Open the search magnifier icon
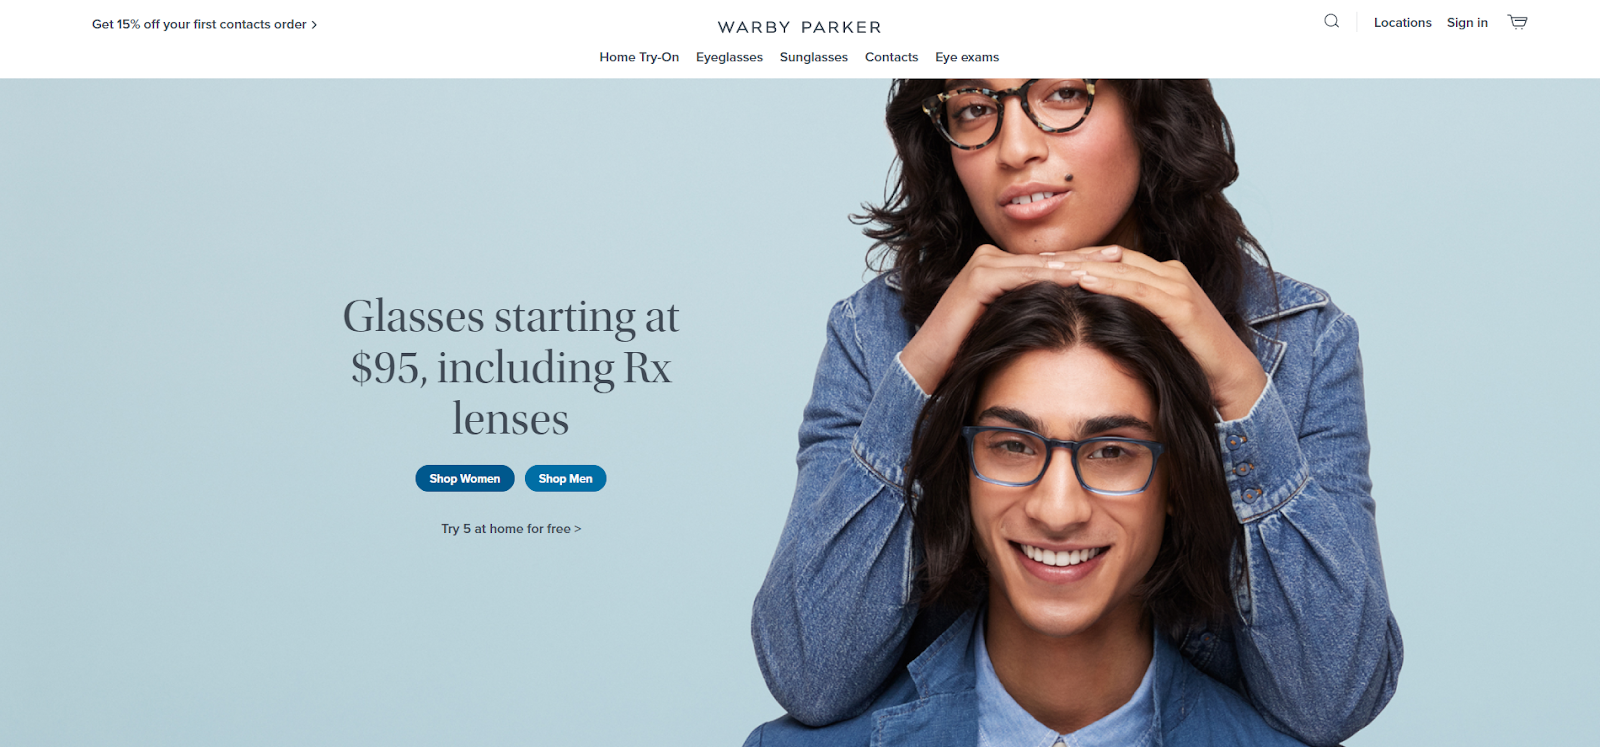1600x747 pixels. tap(1331, 21)
